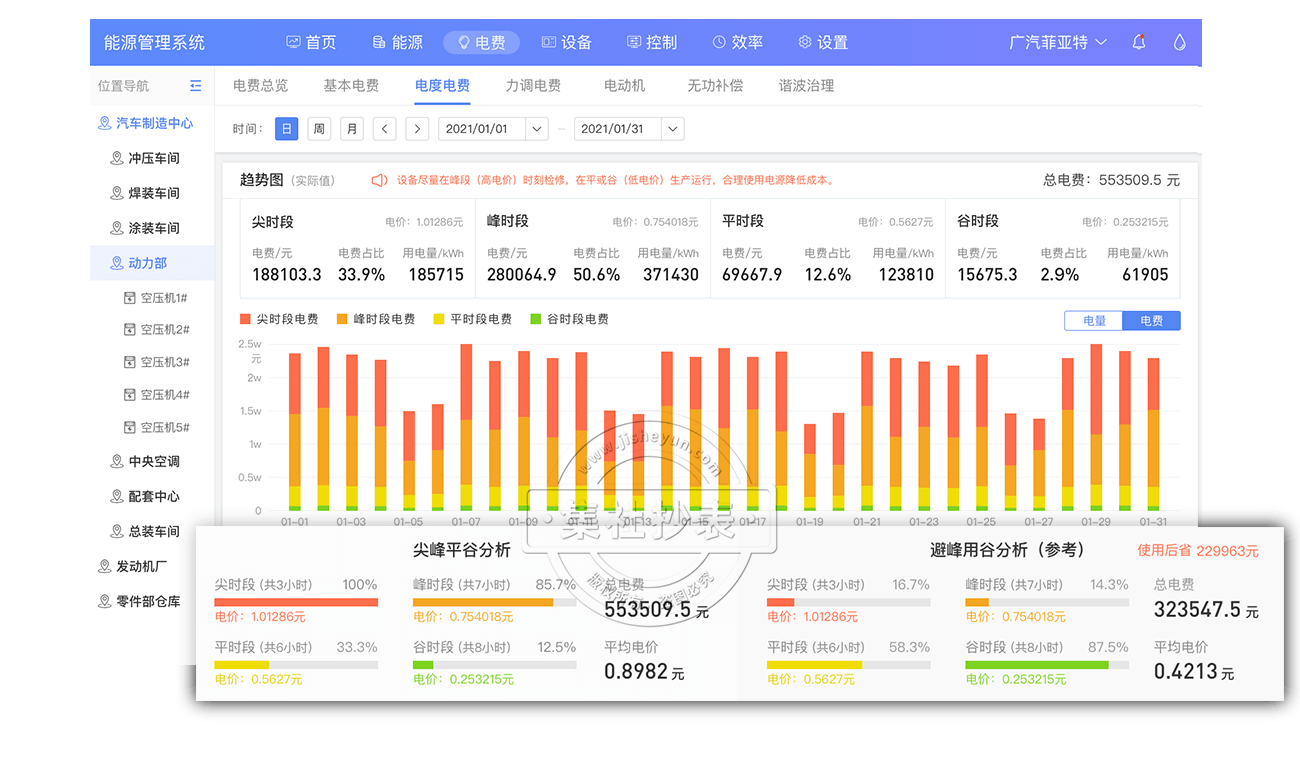Select the 日 time granularity button
Image resolution: width=1300 pixels, height=759 pixels.
287,129
